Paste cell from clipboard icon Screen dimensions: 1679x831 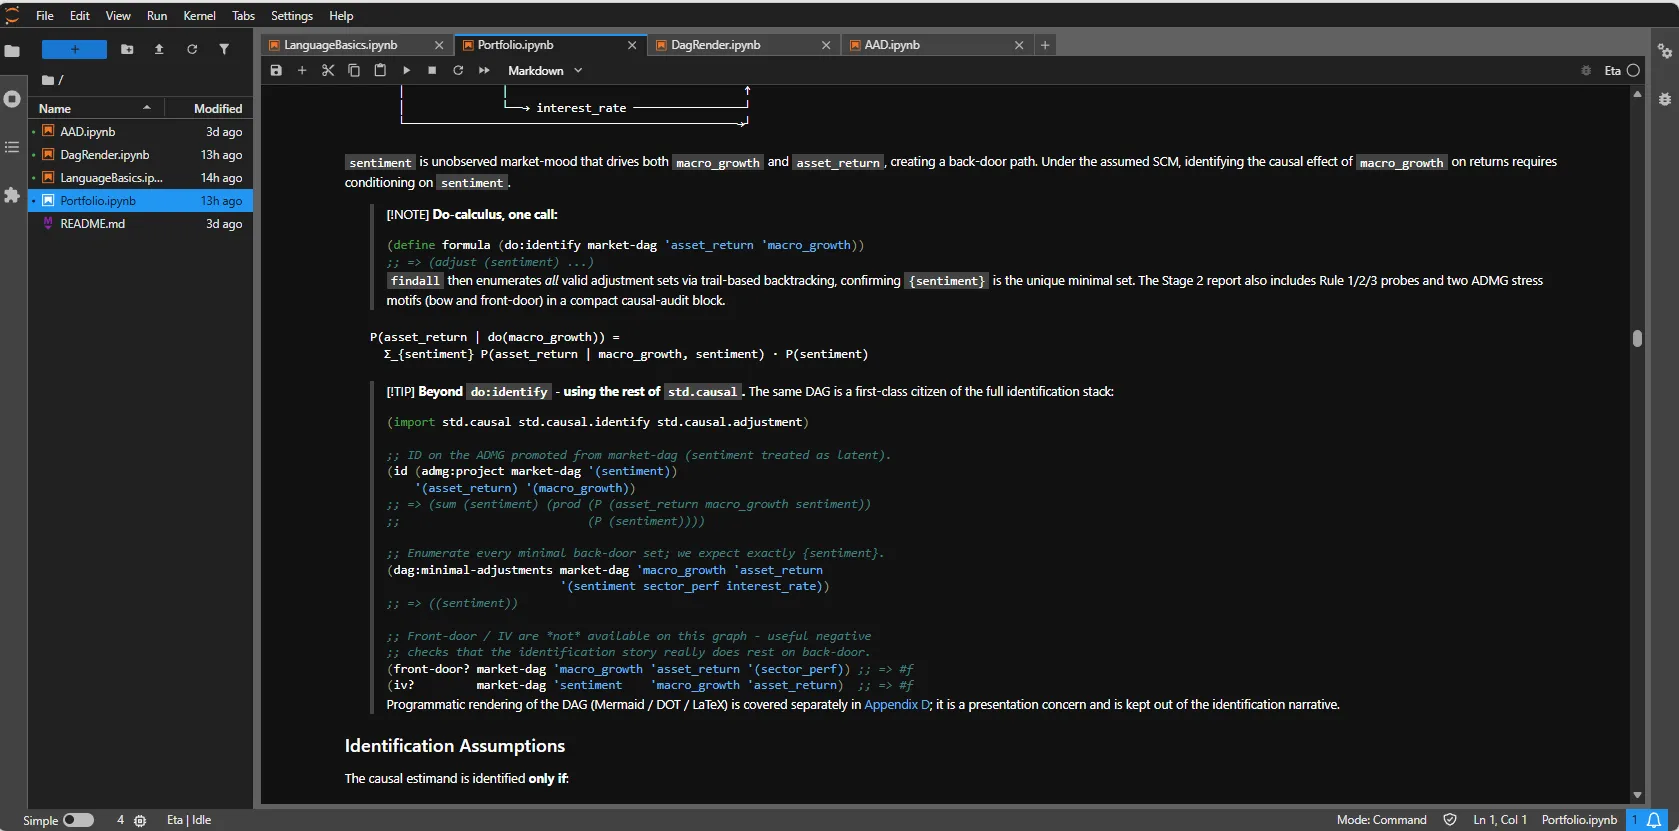pos(380,70)
